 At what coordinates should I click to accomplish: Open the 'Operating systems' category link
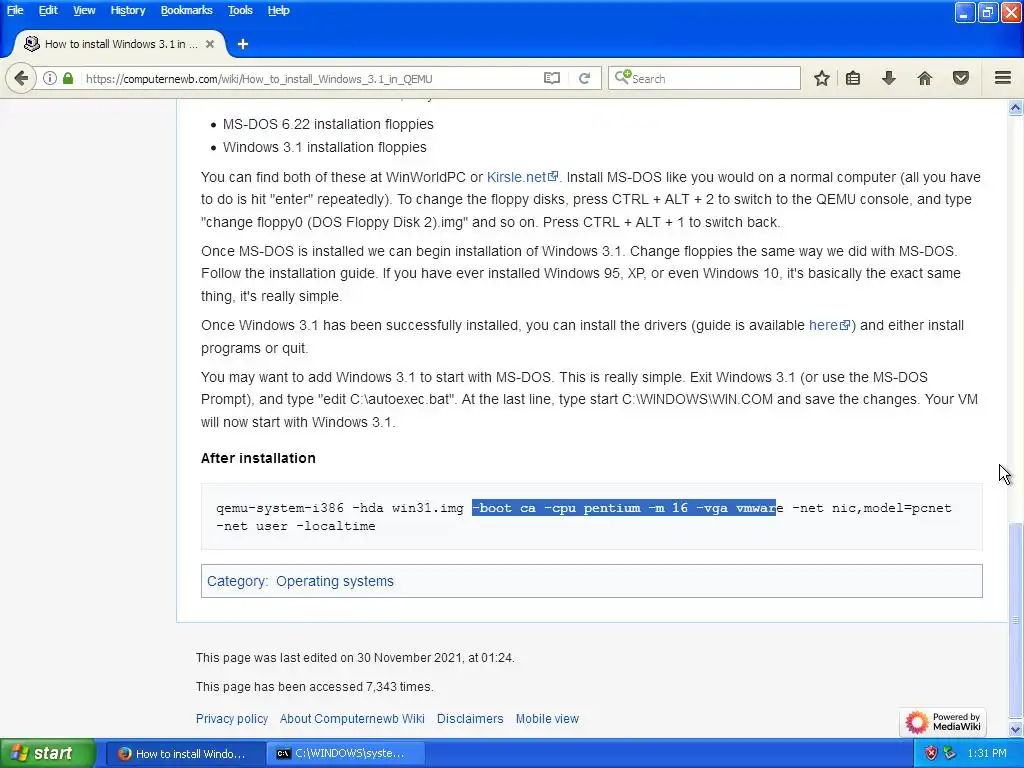click(334, 581)
